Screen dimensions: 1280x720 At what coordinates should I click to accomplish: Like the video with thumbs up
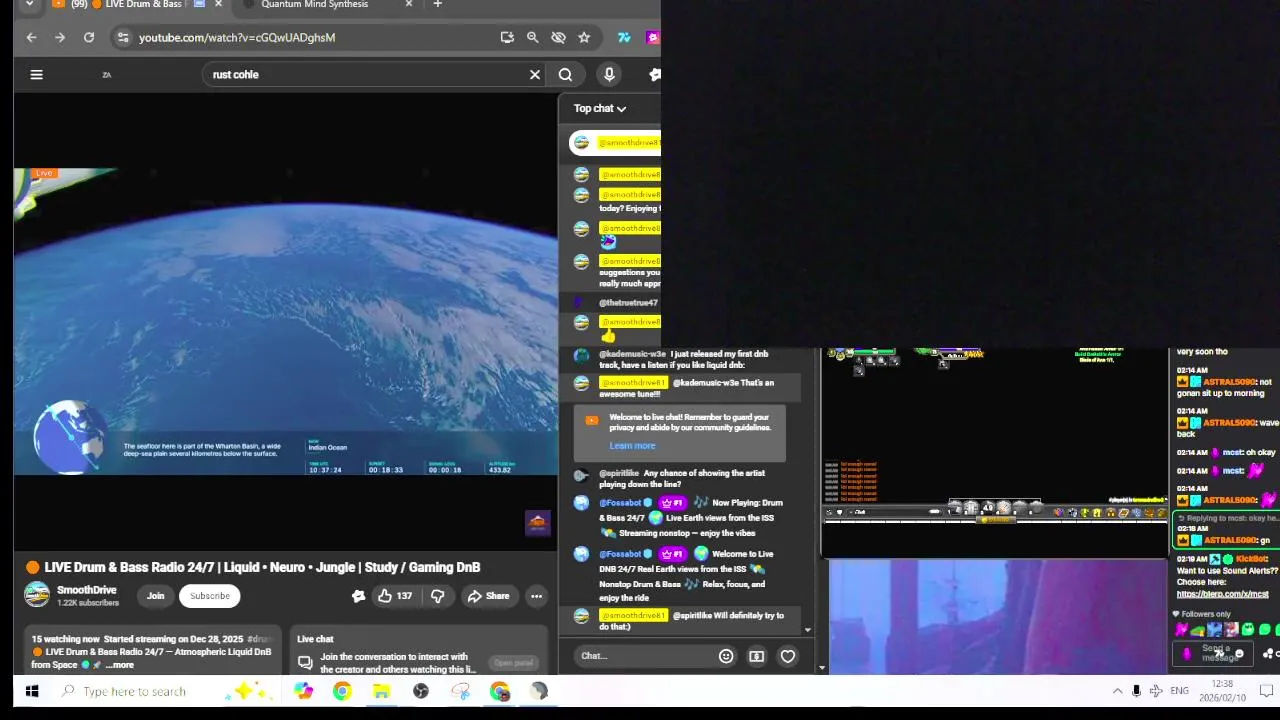(x=395, y=596)
